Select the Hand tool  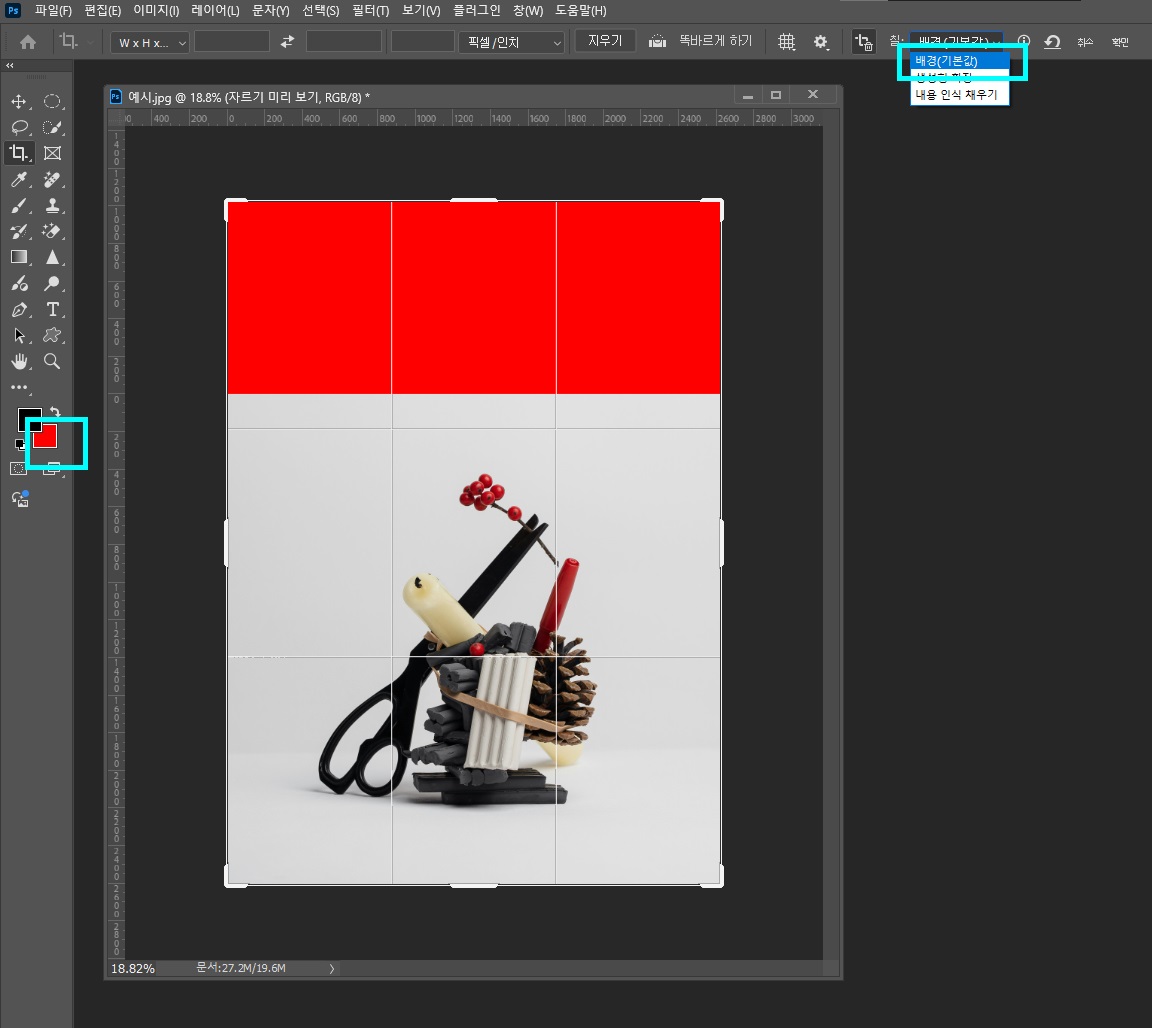coord(19,362)
